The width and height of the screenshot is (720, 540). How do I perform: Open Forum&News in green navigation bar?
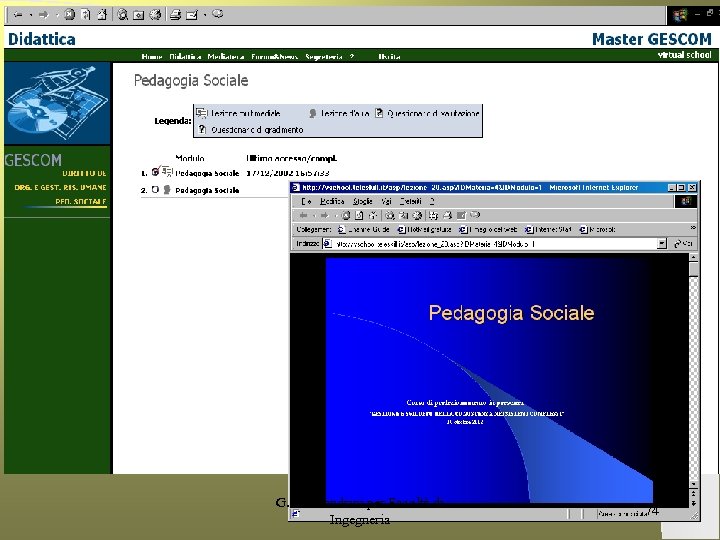click(x=275, y=56)
